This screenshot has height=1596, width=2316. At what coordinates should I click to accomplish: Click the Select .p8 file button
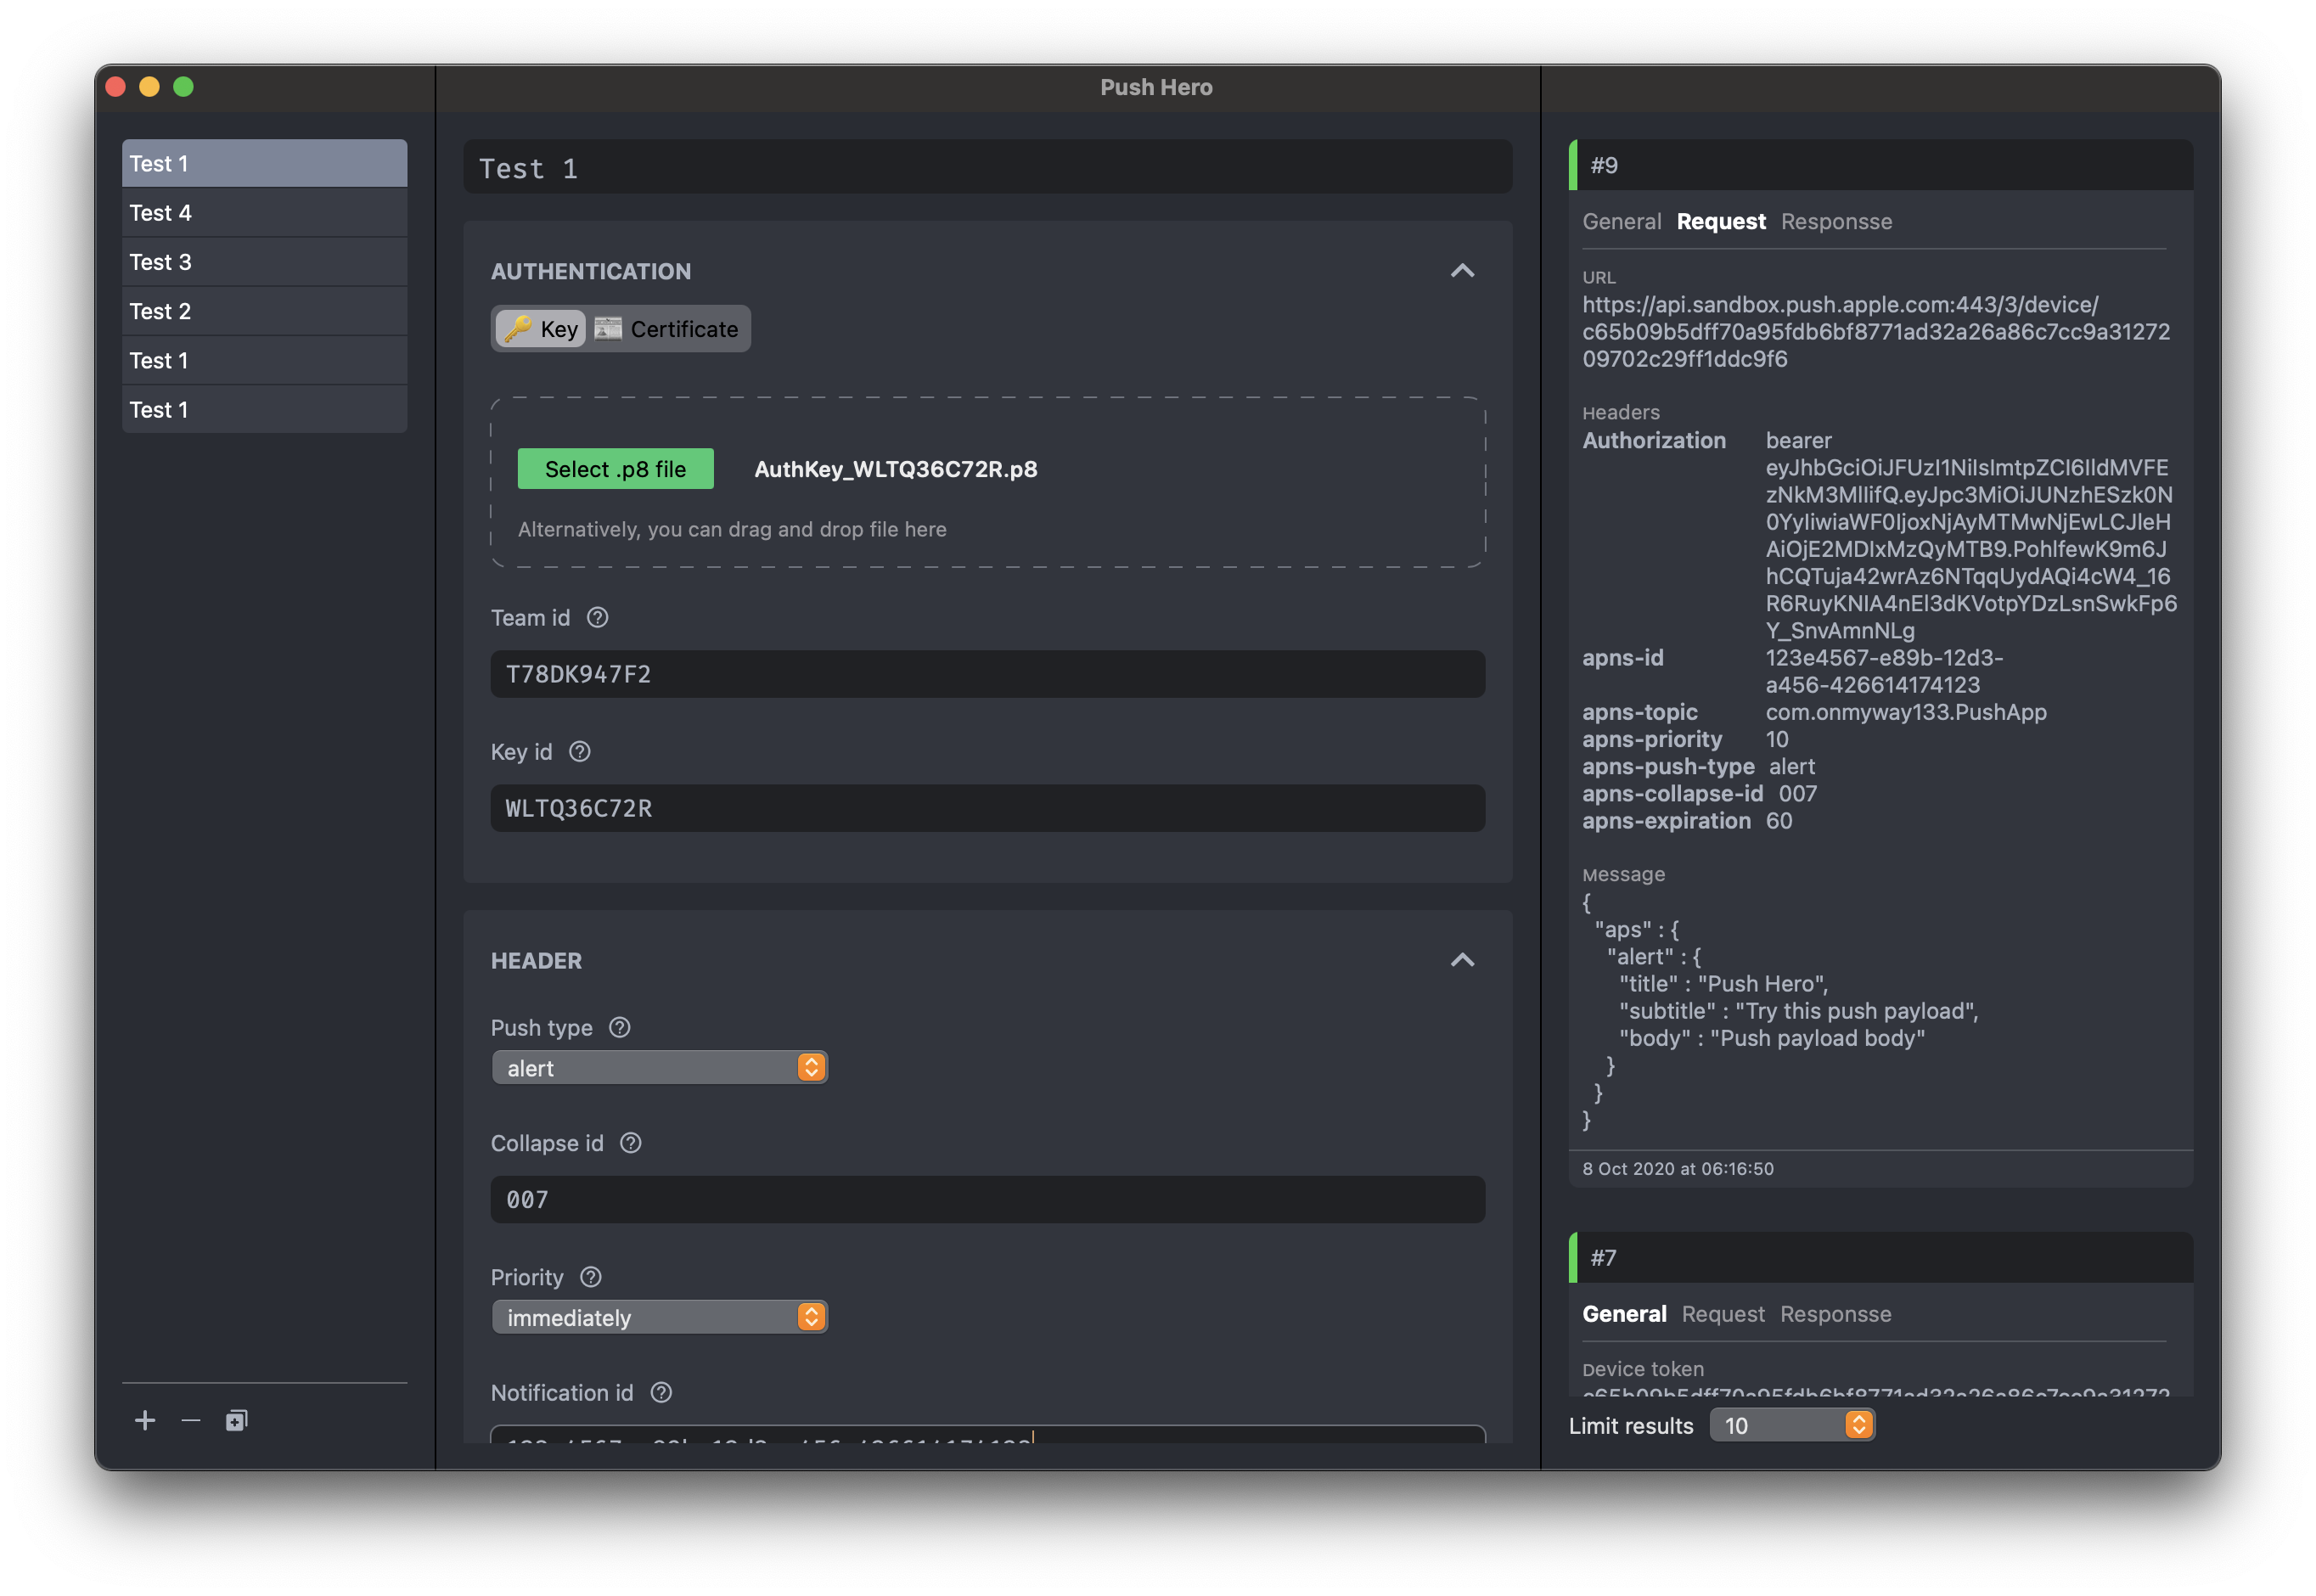(616, 469)
